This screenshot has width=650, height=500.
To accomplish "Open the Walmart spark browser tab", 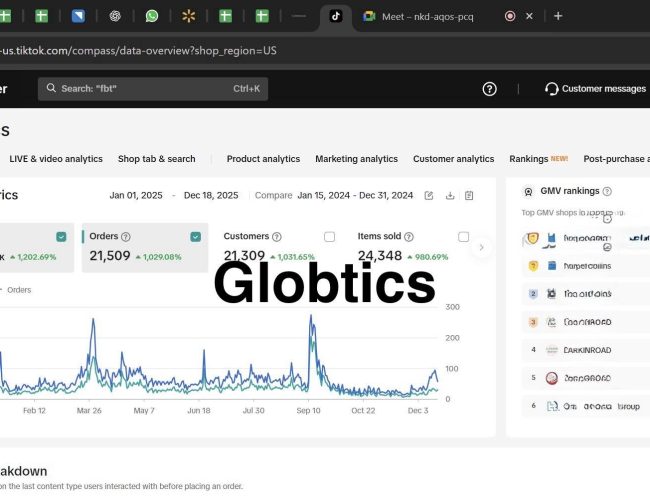I will pyautogui.click(x=189, y=16).
